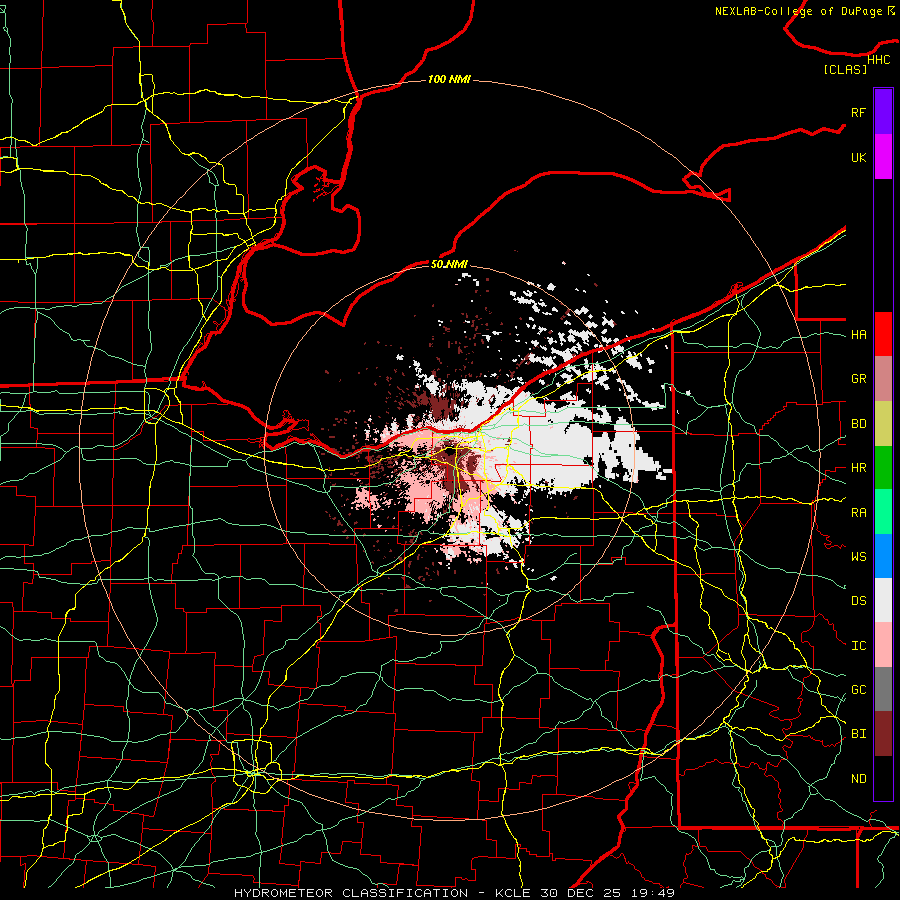Click the ND black legend swatch
This screenshot has width=900, height=900.
pos(883,778)
